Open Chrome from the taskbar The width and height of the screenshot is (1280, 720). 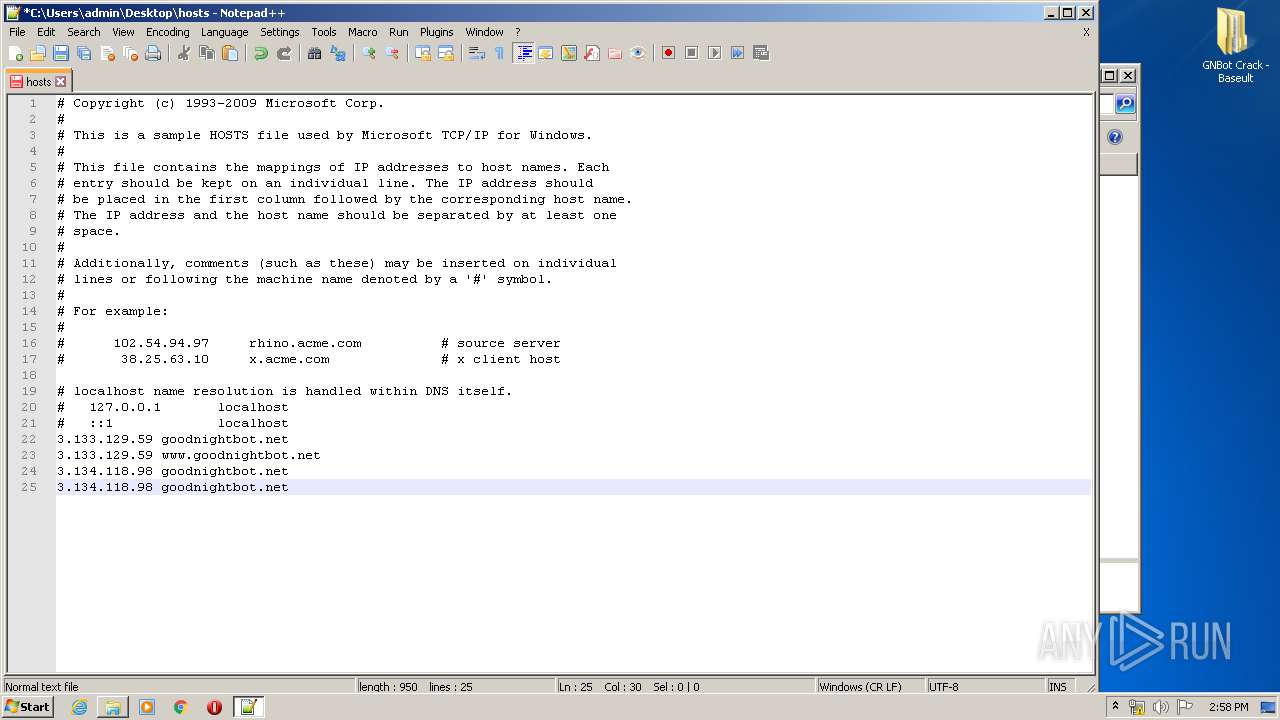[181, 707]
